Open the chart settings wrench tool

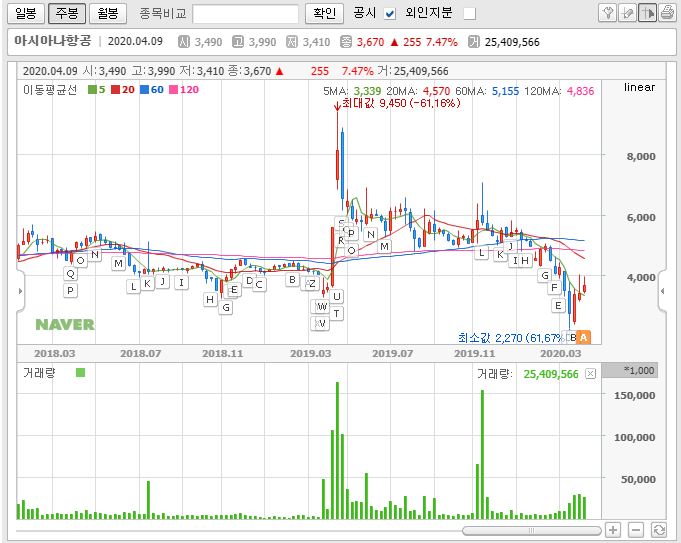608,13
